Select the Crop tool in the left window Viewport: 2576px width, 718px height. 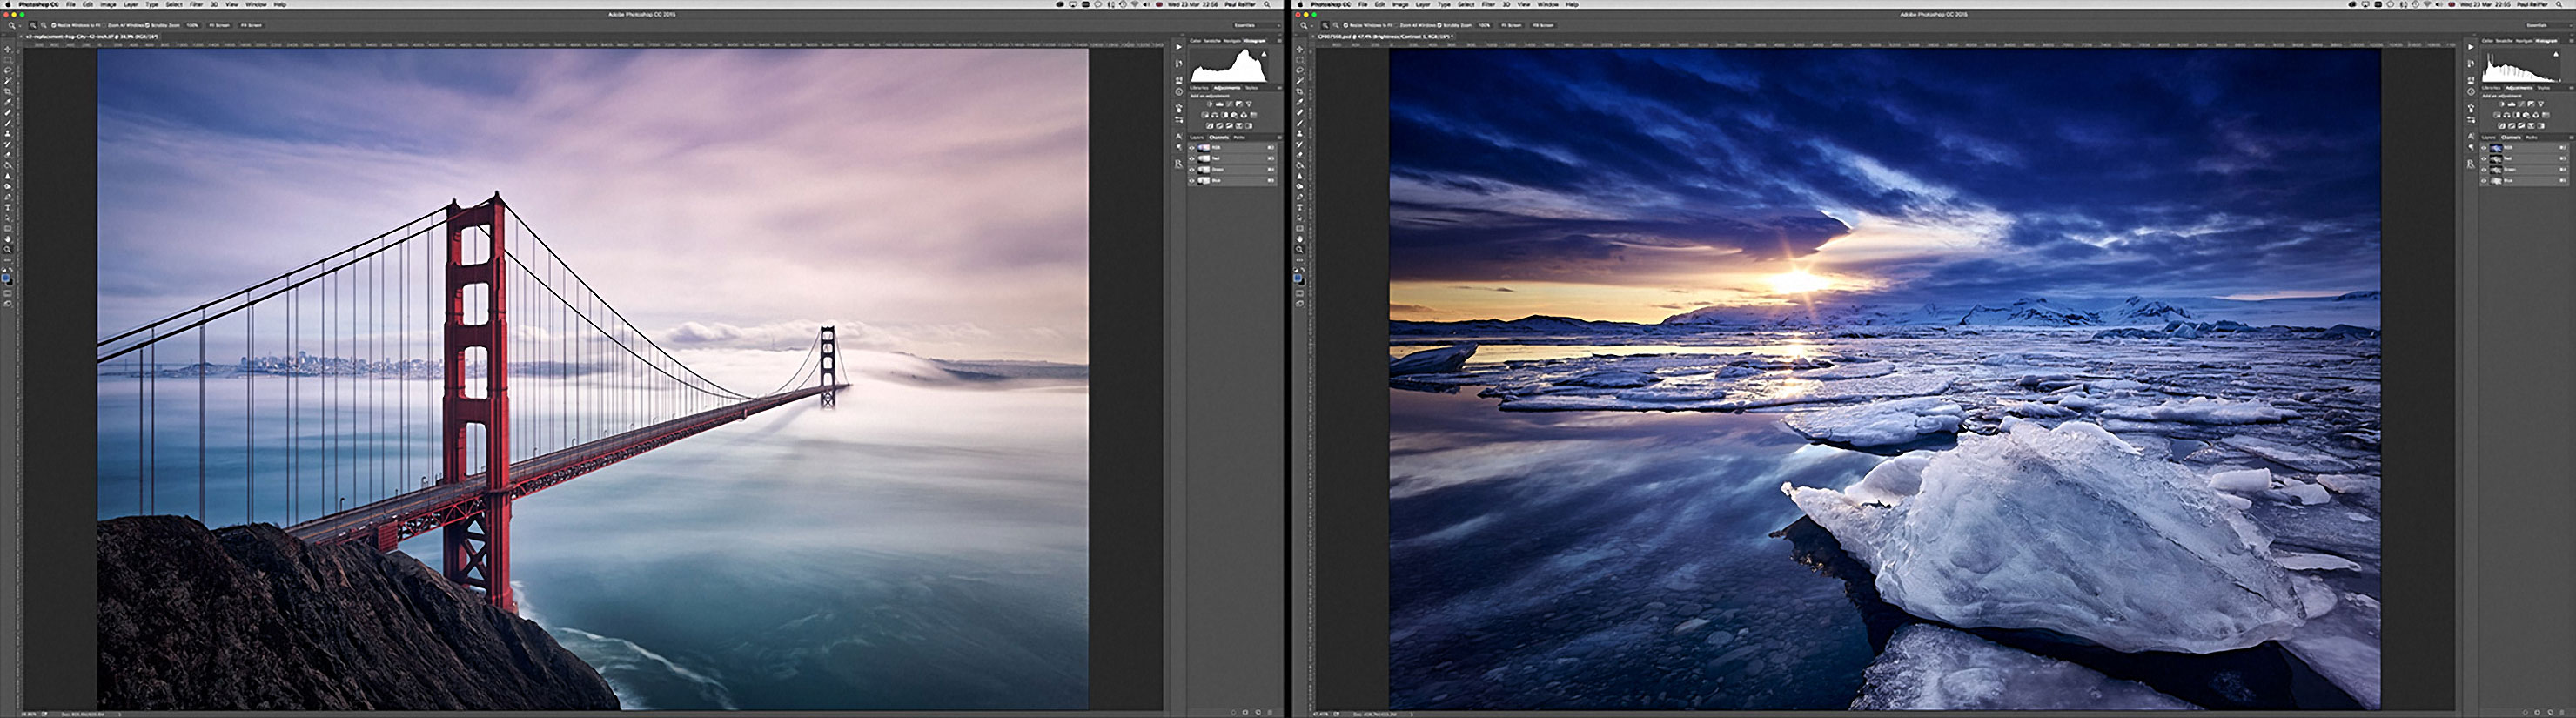(8, 91)
